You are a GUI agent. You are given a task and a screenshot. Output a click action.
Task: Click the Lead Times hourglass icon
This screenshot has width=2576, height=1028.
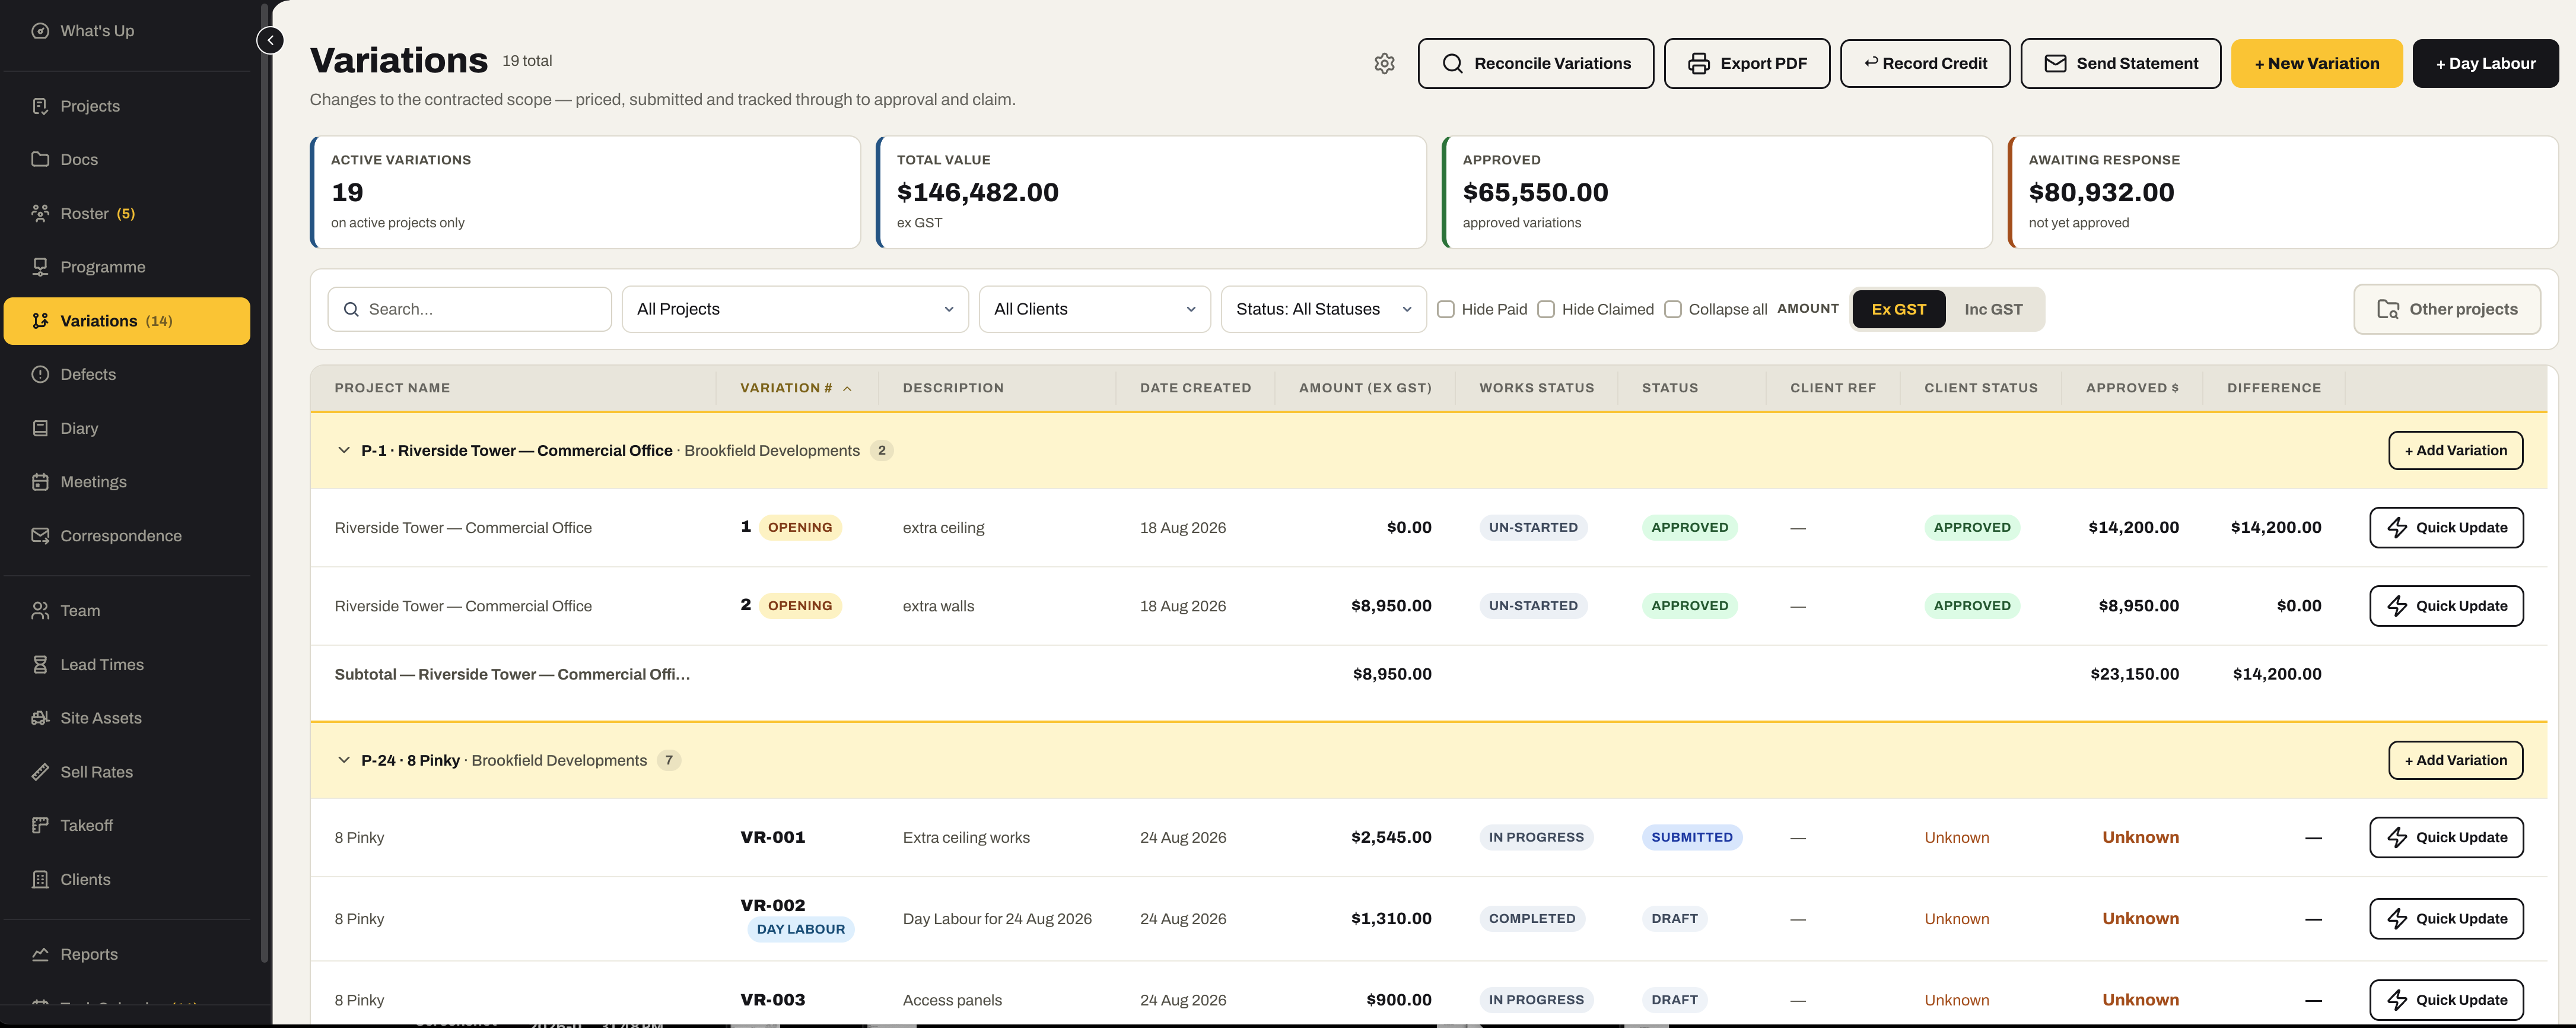40,665
